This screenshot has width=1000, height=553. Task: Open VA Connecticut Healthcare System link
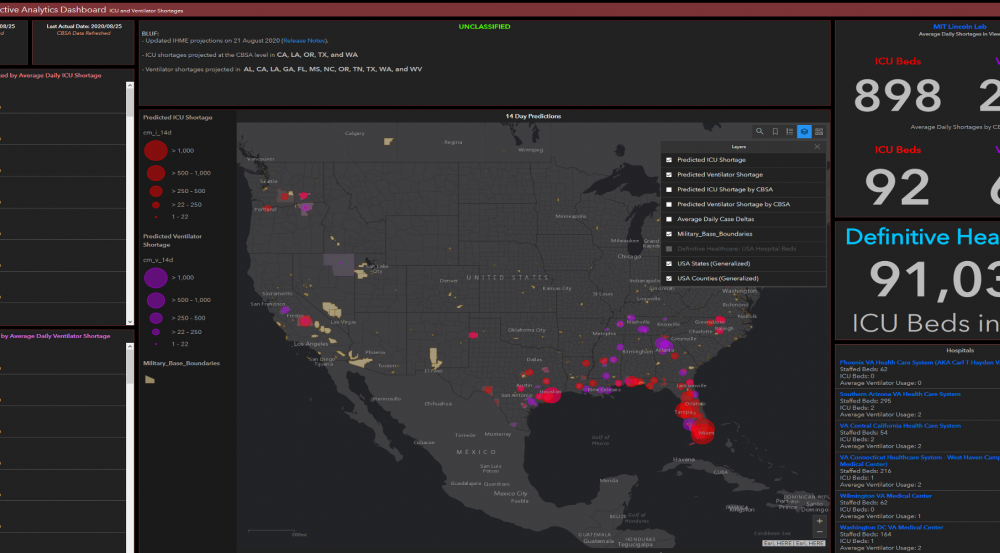click(919, 461)
